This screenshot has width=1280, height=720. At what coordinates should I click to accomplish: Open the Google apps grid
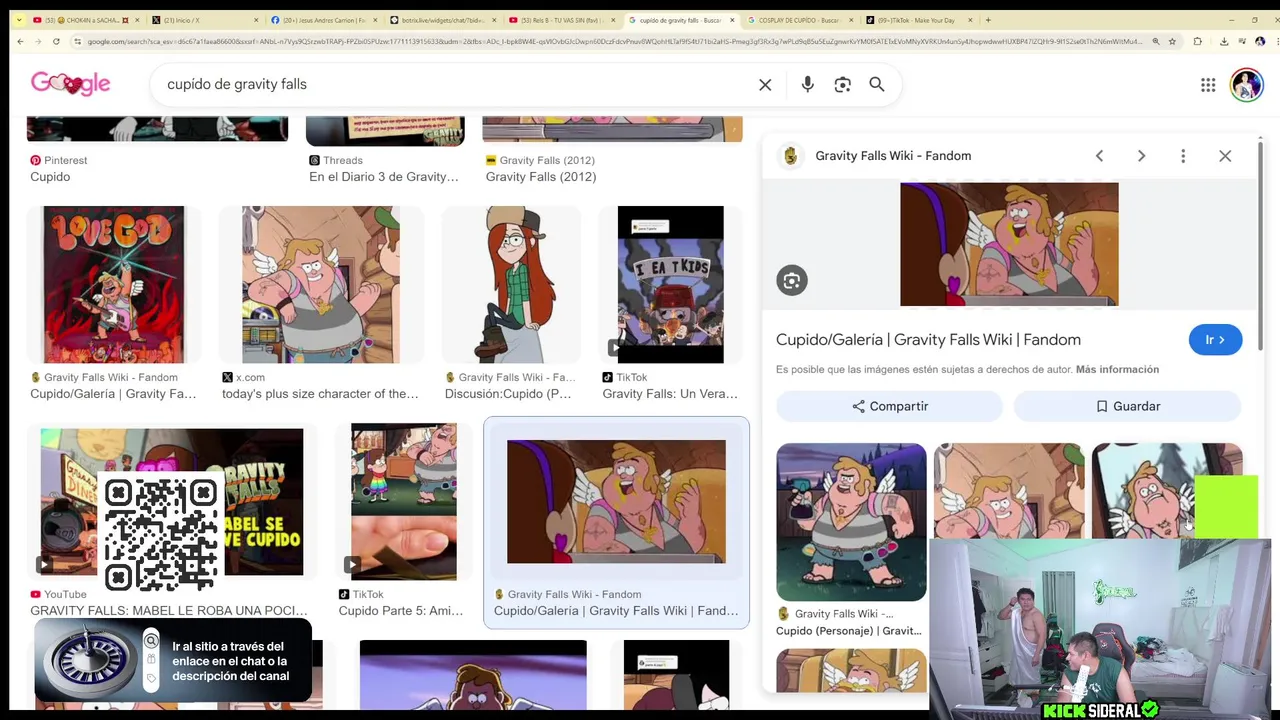pos(1208,85)
